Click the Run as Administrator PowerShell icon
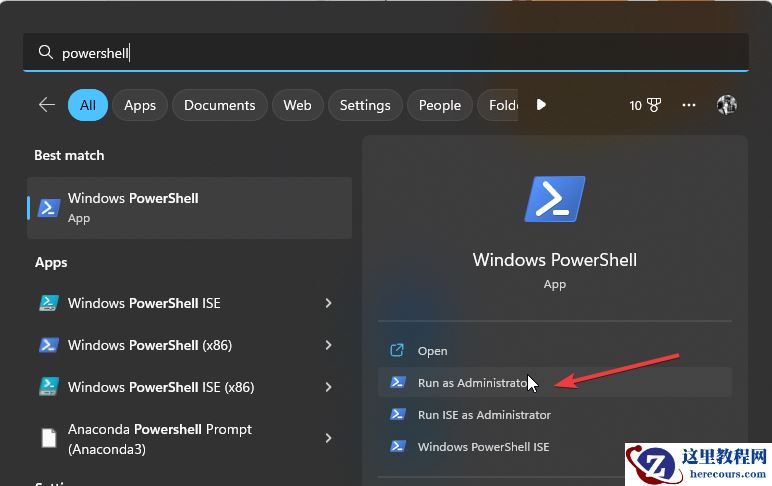The height and width of the screenshot is (486, 772). tap(398, 382)
